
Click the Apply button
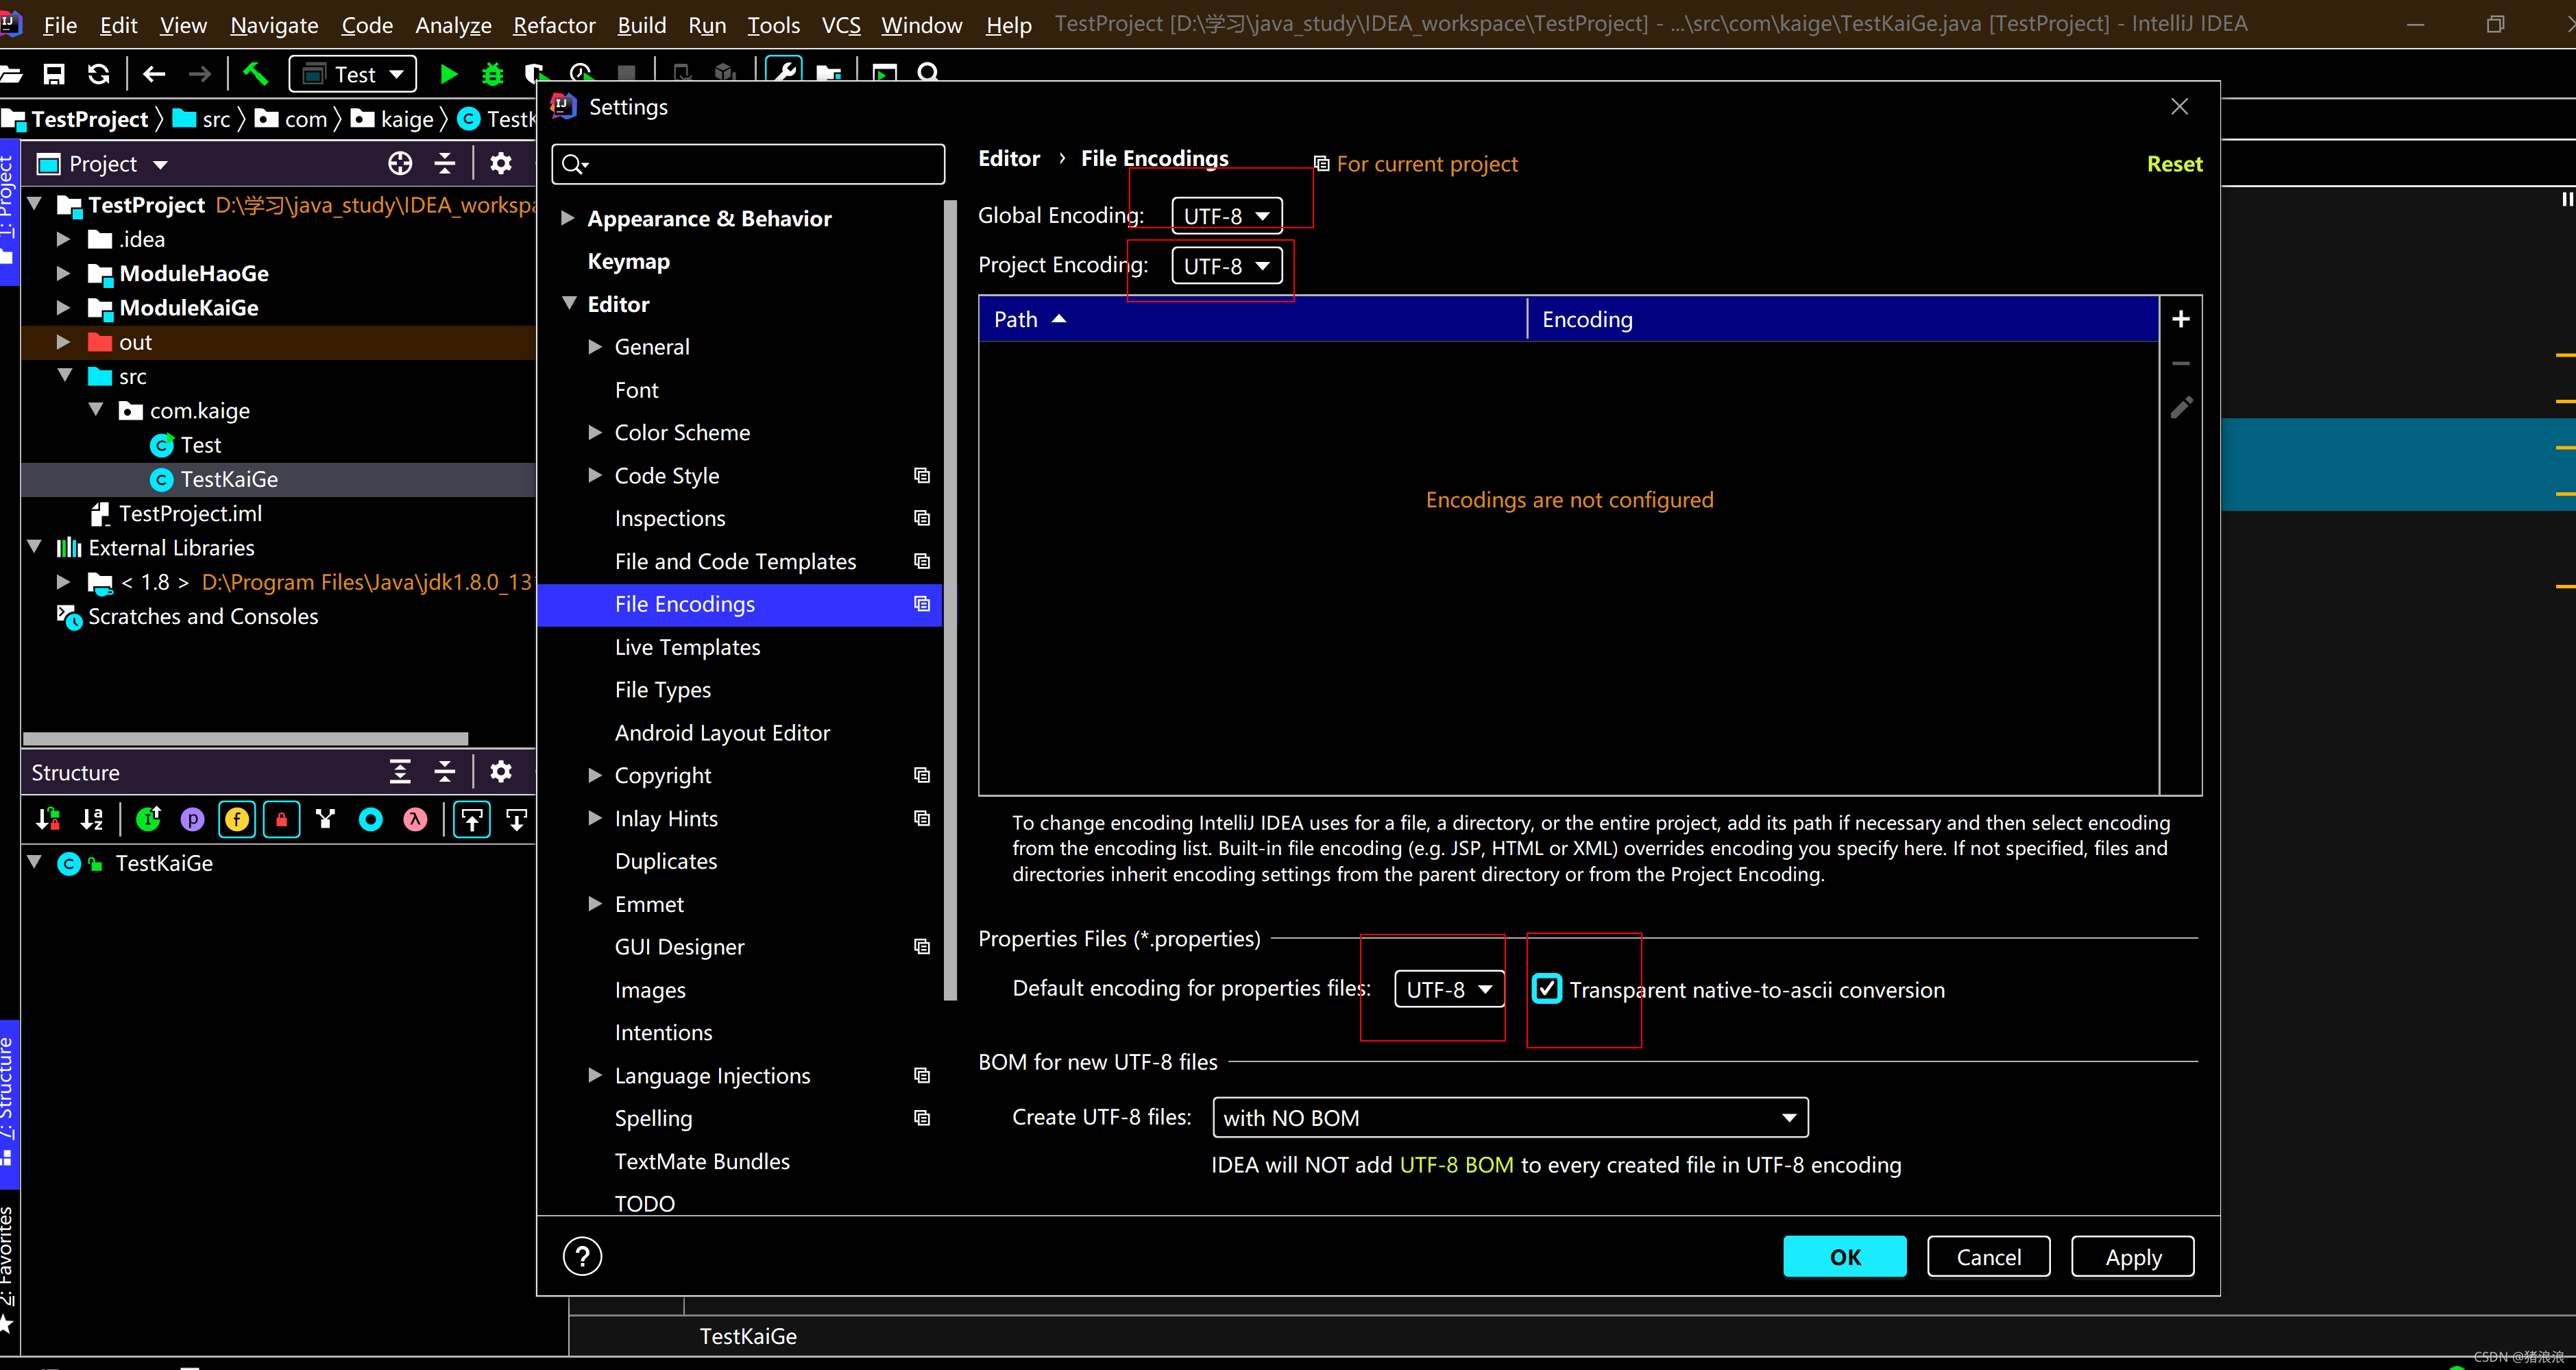tap(2133, 1257)
